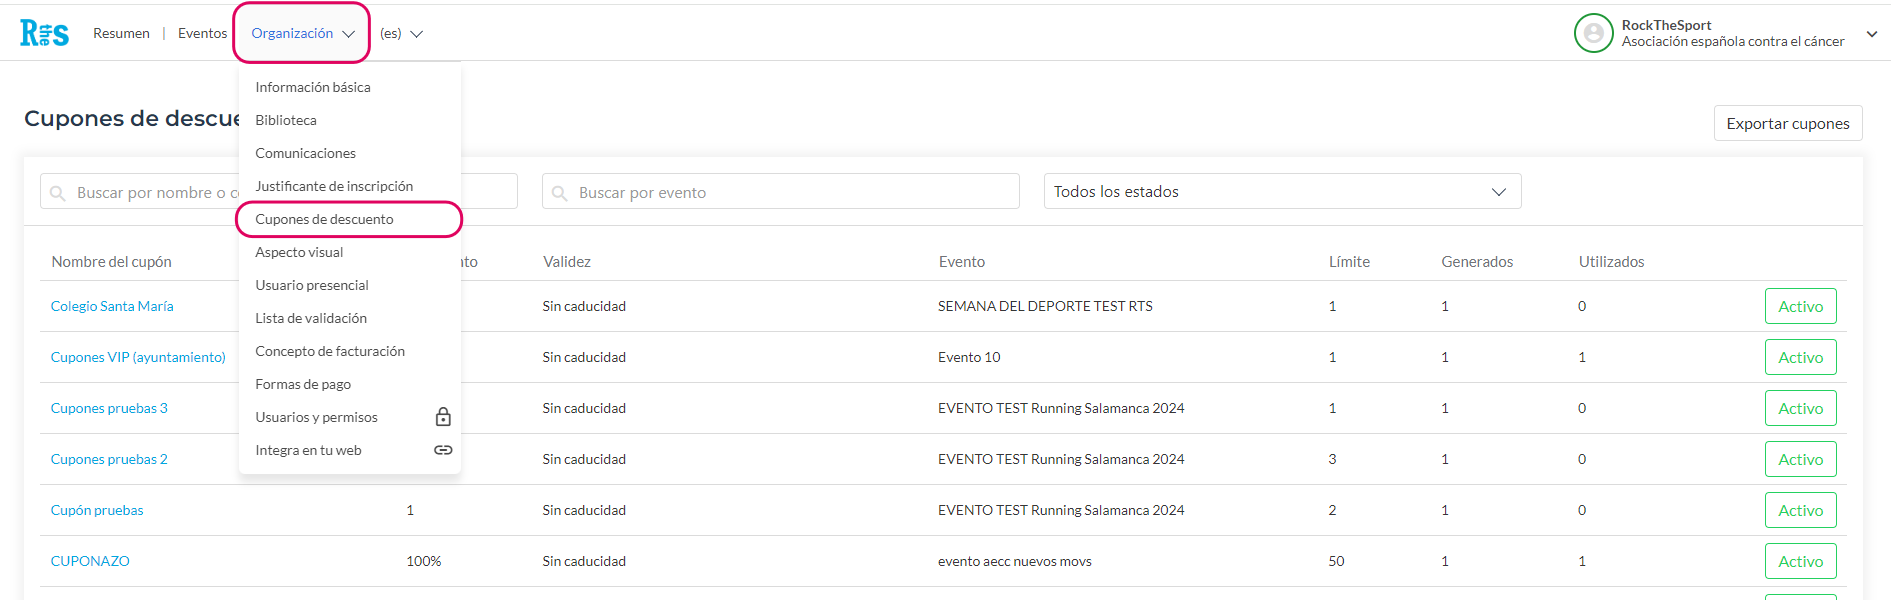Toggle Activo status for Cupones pruebas 3
Screen dimensions: 1891x600
coord(1800,408)
